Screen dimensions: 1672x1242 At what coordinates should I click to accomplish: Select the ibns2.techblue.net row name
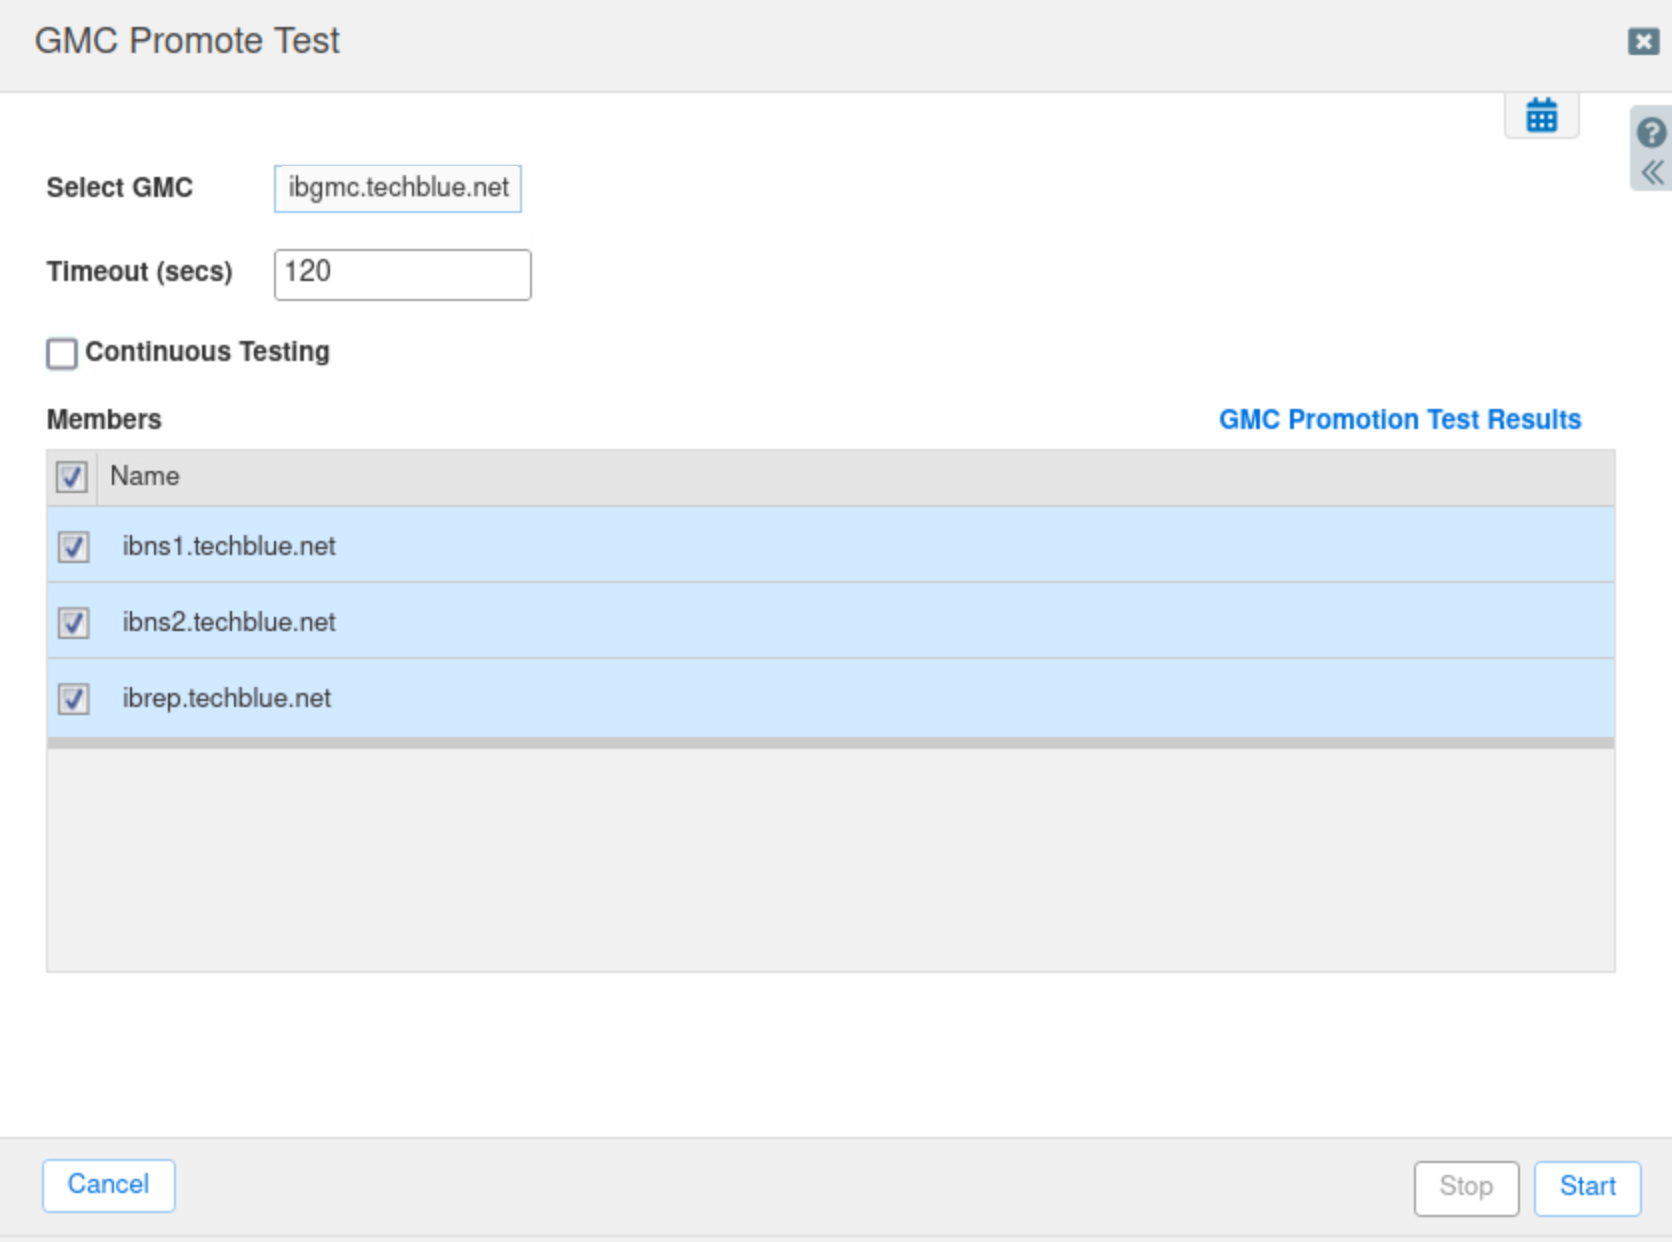229,623
